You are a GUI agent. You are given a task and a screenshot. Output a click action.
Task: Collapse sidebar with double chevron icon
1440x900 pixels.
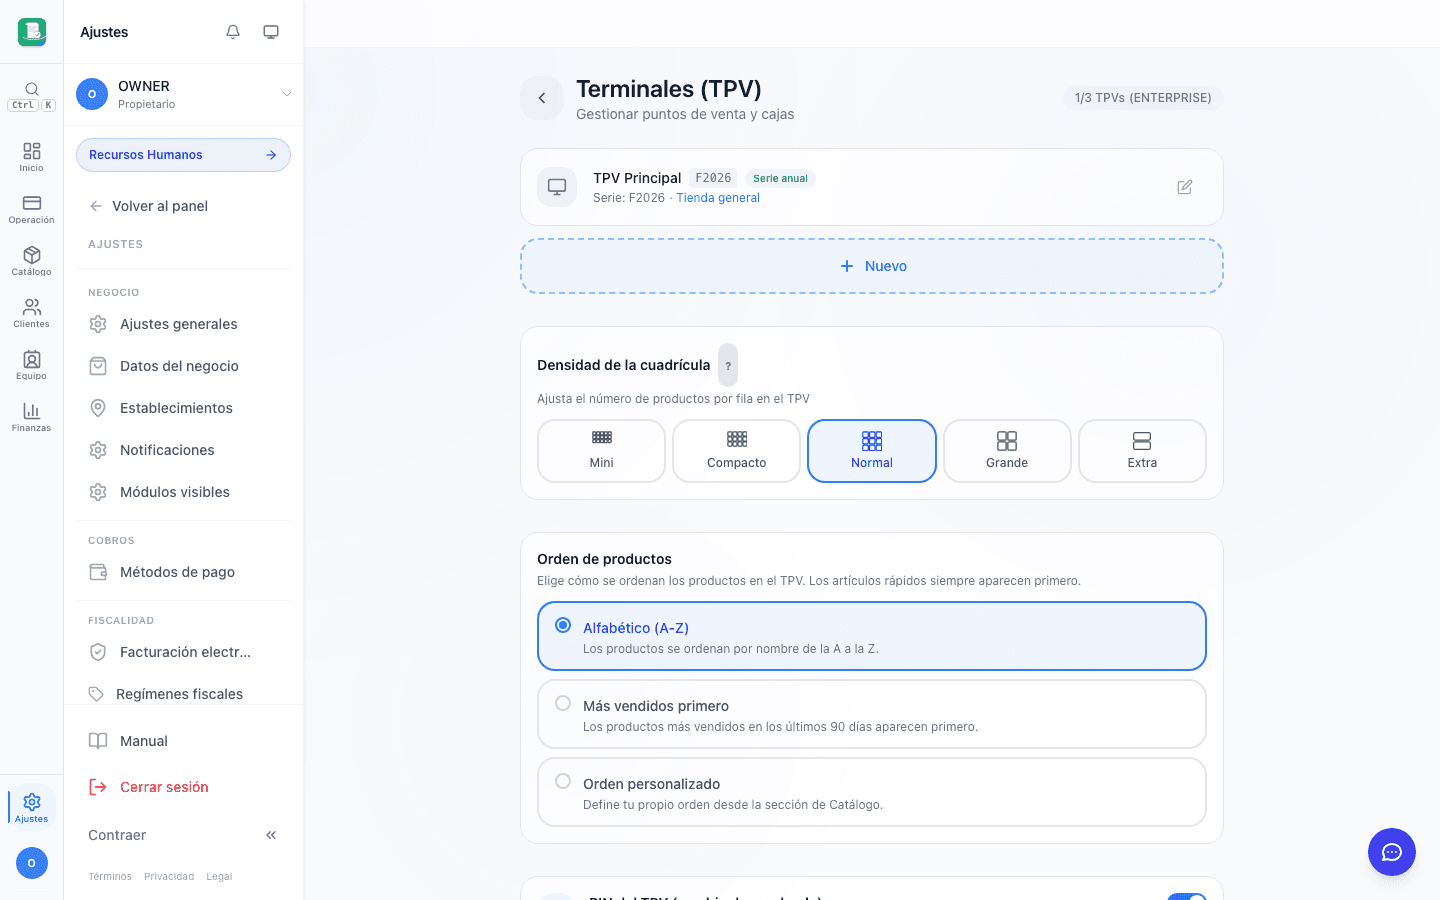(271, 835)
